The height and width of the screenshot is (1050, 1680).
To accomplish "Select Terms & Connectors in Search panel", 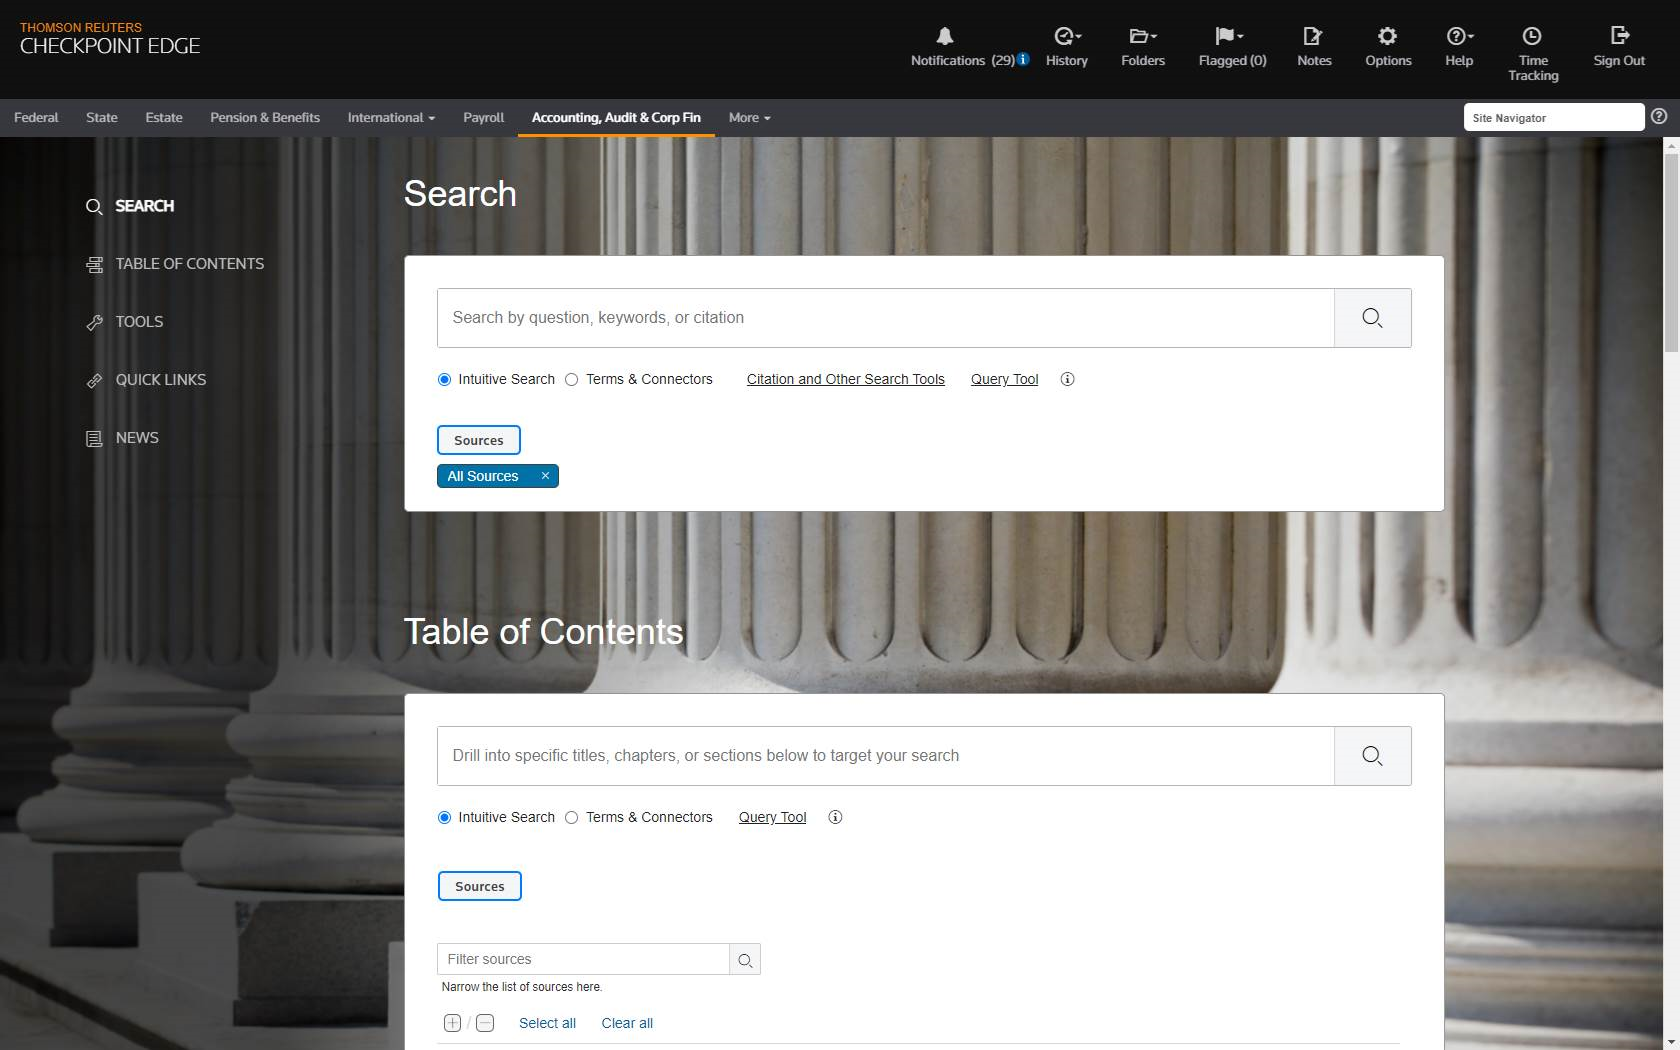I will point(572,379).
